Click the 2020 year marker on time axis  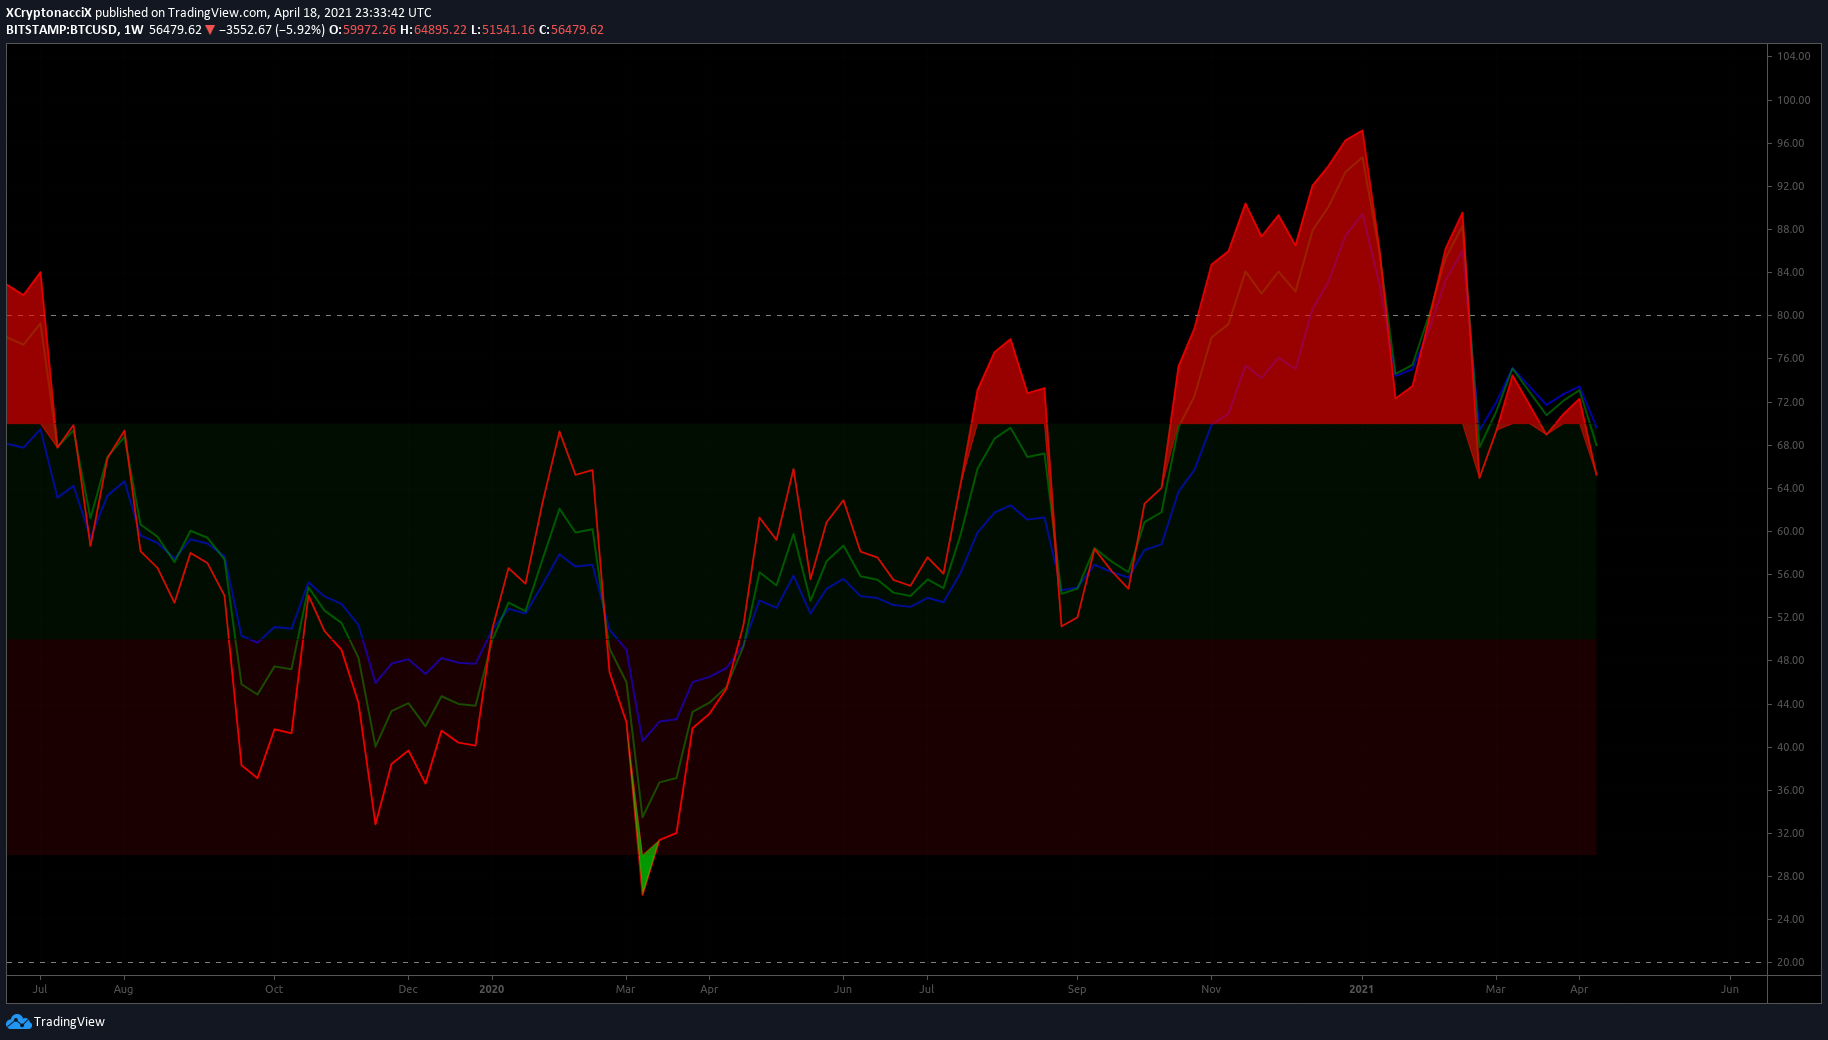click(491, 989)
